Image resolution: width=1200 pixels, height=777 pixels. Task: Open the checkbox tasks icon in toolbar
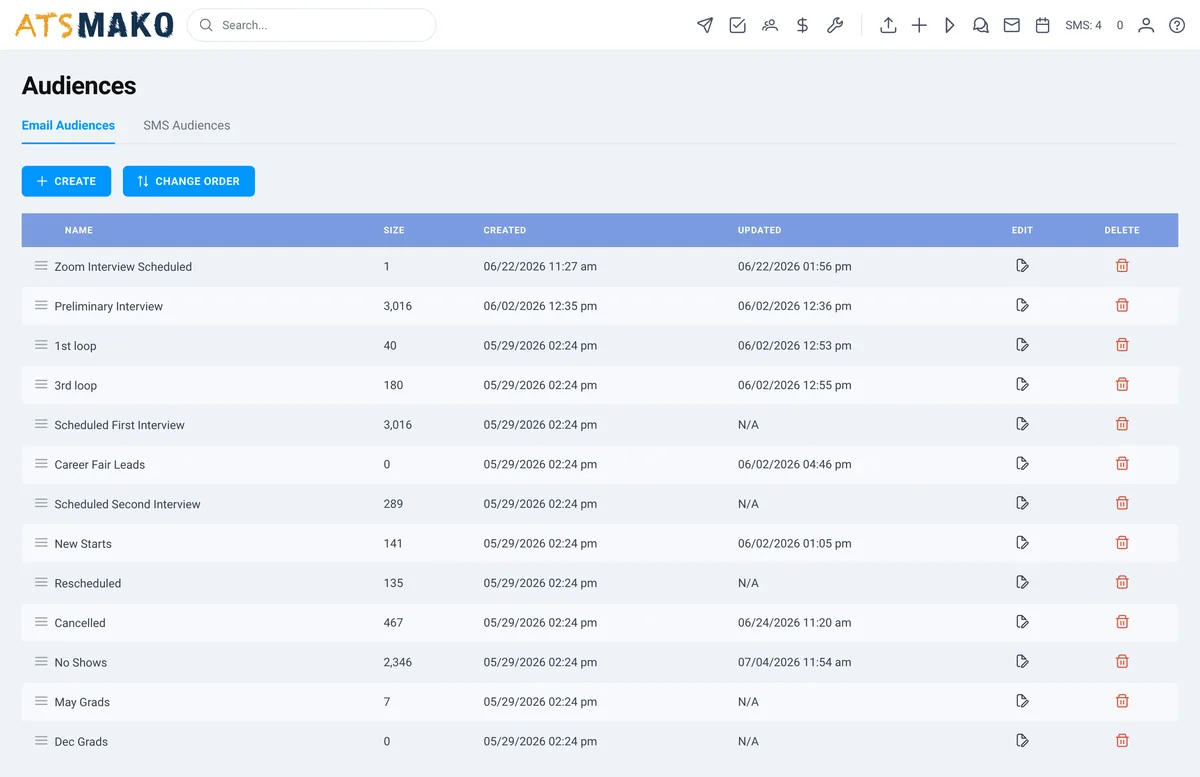pyautogui.click(x=737, y=25)
